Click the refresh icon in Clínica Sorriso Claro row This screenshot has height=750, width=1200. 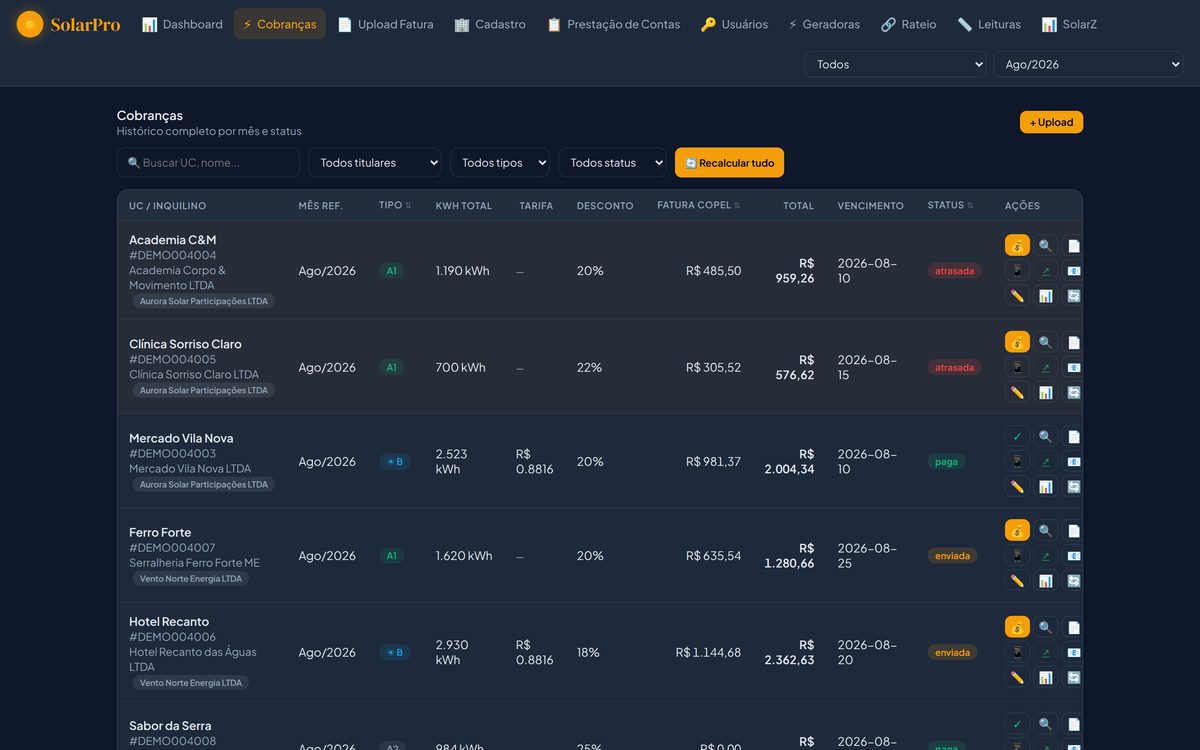[1073, 392]
